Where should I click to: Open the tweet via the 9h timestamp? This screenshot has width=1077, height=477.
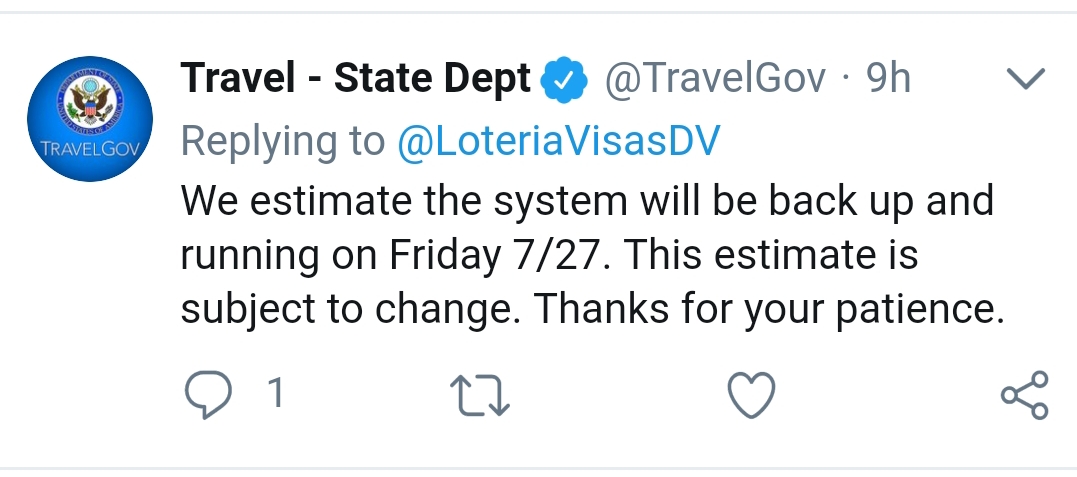889,78
